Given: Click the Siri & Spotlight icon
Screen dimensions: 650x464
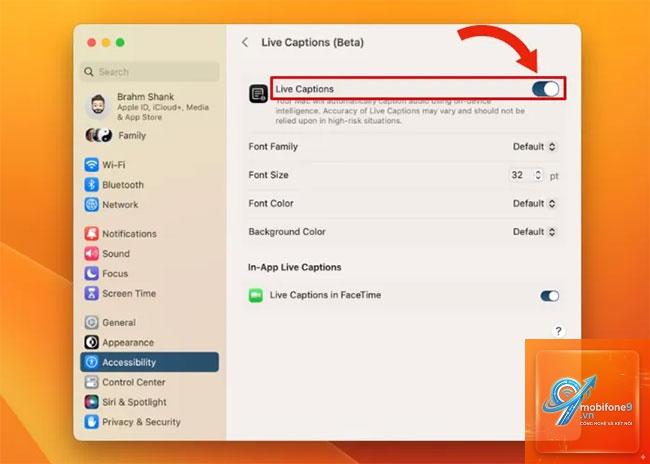Looking at the screenshot, I should (91, 402).
